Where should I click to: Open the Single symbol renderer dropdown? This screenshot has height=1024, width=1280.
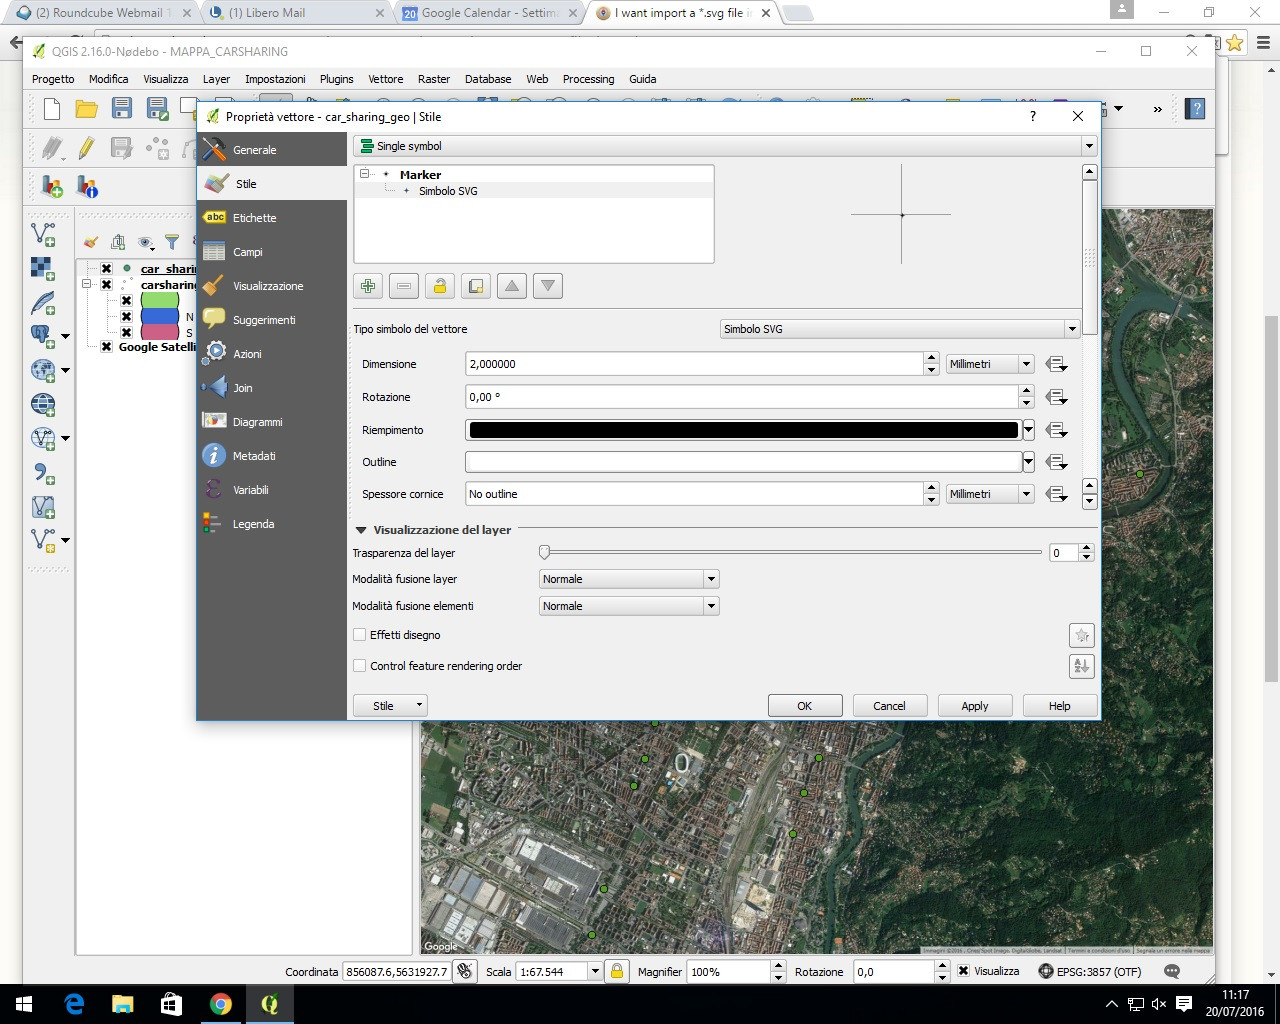click(725, 146)
